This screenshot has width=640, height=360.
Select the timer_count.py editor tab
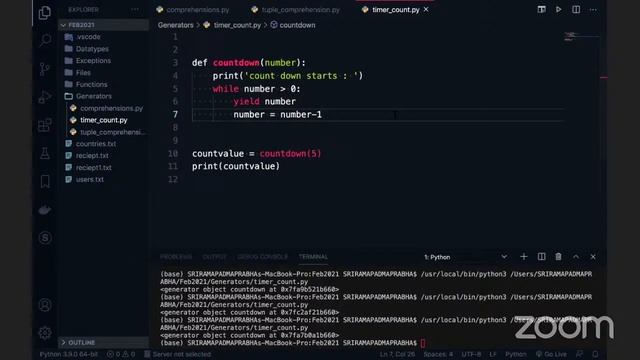[396, 9]
